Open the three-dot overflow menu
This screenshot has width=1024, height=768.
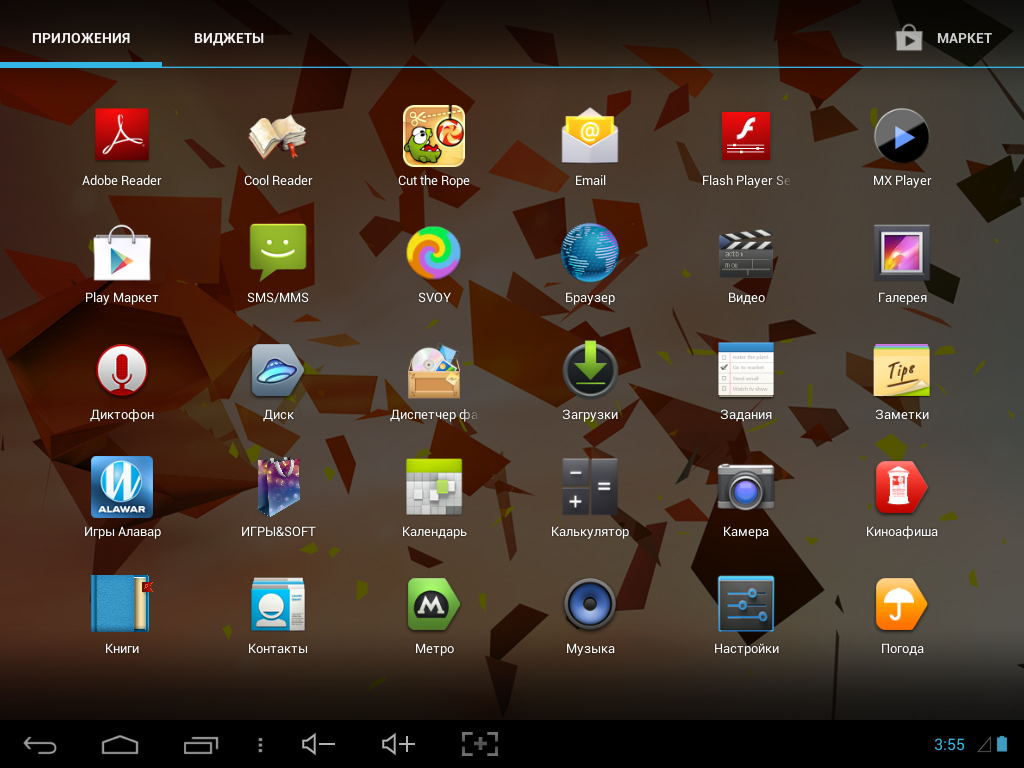(260, 744)
